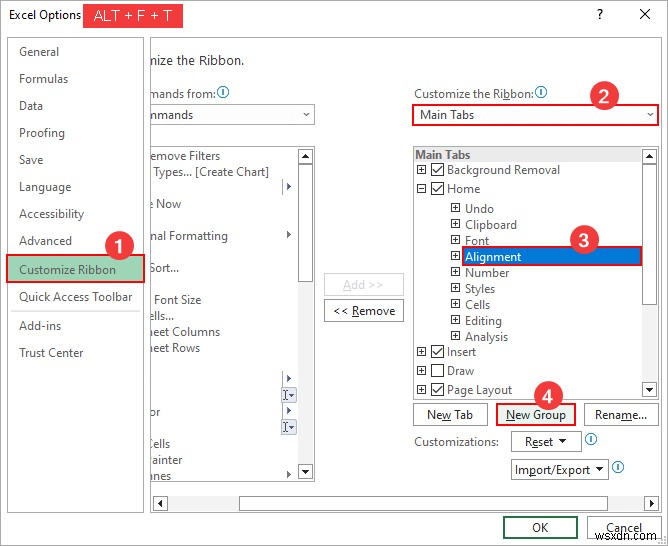Click commands list scroll down arrow
This screenshot has height=546, width=668.
tap(305, 471)
